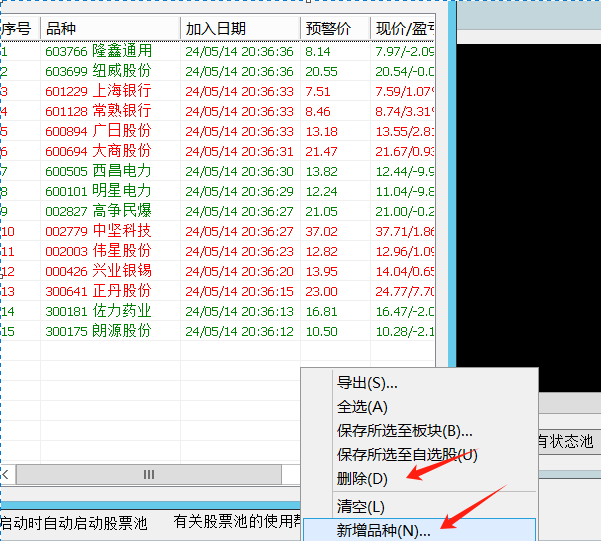Toggle 启动时自动启动股票池 option
This screenshot has height=541, width=601.
tap(74, 523)
